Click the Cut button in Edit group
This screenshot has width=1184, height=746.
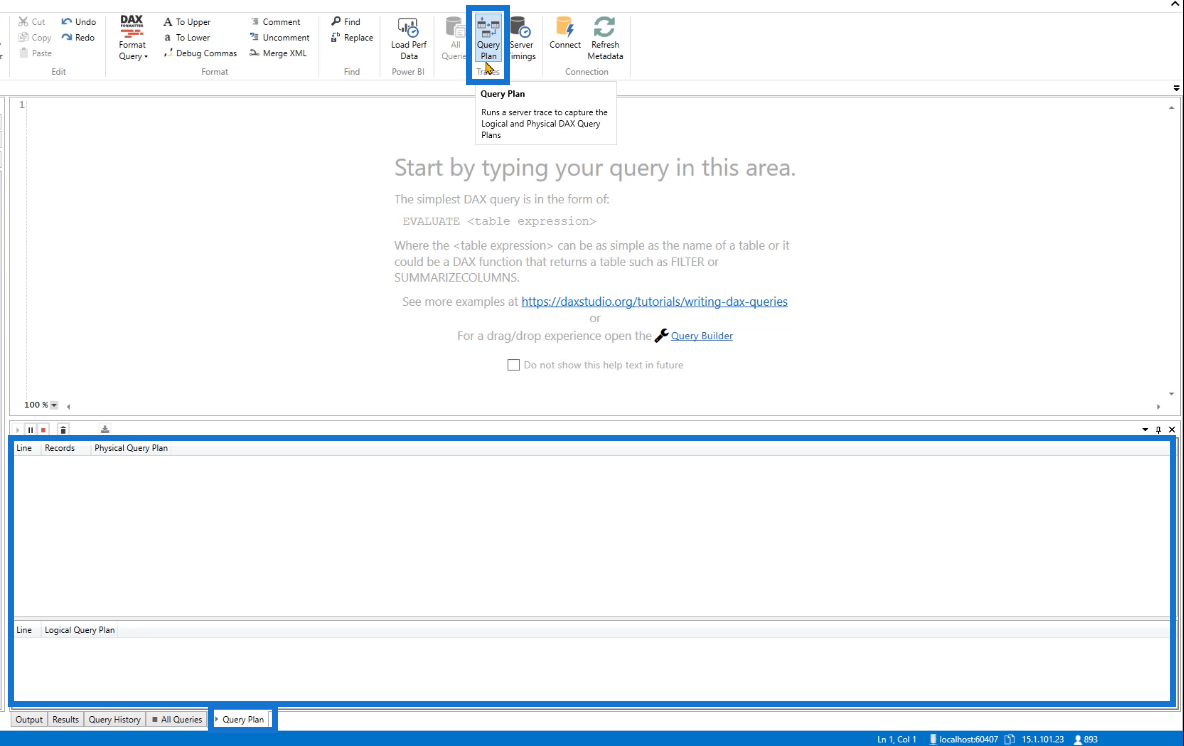click(32, 22)
